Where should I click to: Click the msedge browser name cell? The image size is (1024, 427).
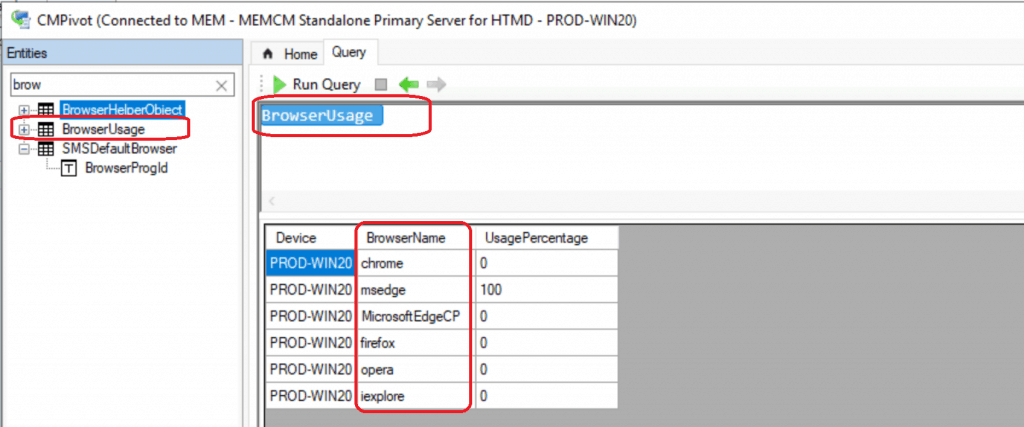pyautogui.click(x=416, y=290)
